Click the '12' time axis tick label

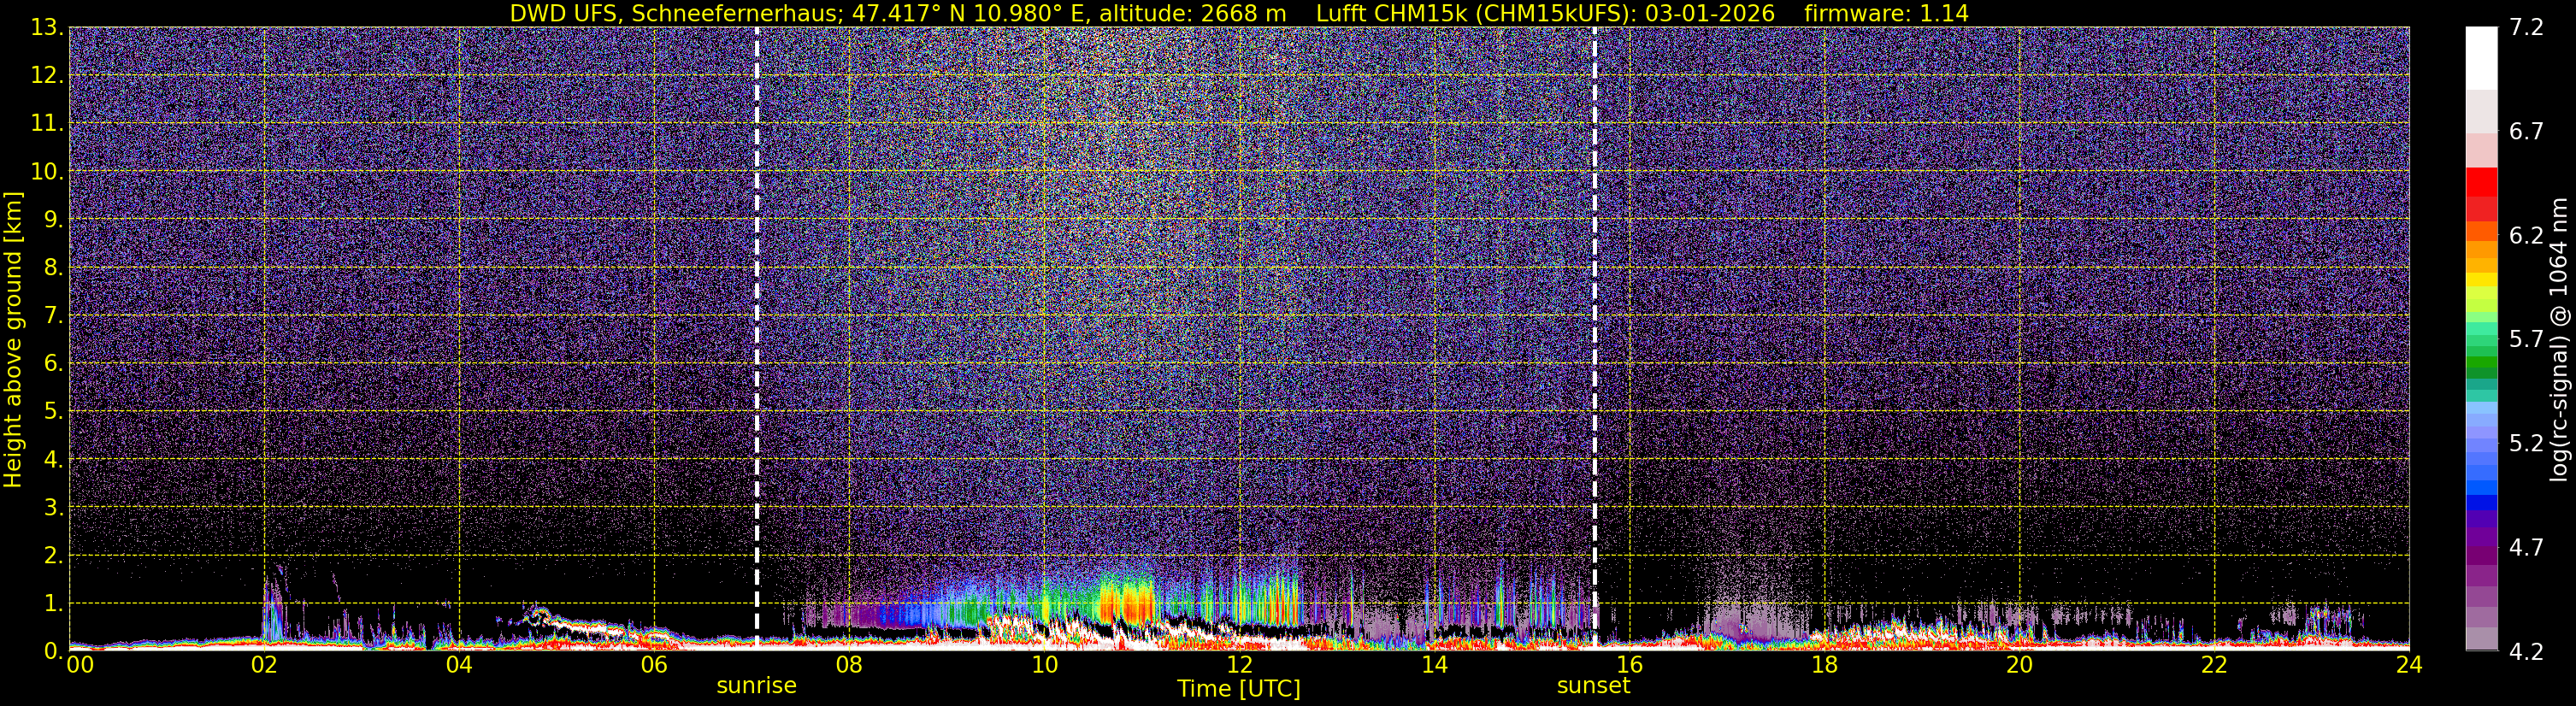tap(1239, 664)
